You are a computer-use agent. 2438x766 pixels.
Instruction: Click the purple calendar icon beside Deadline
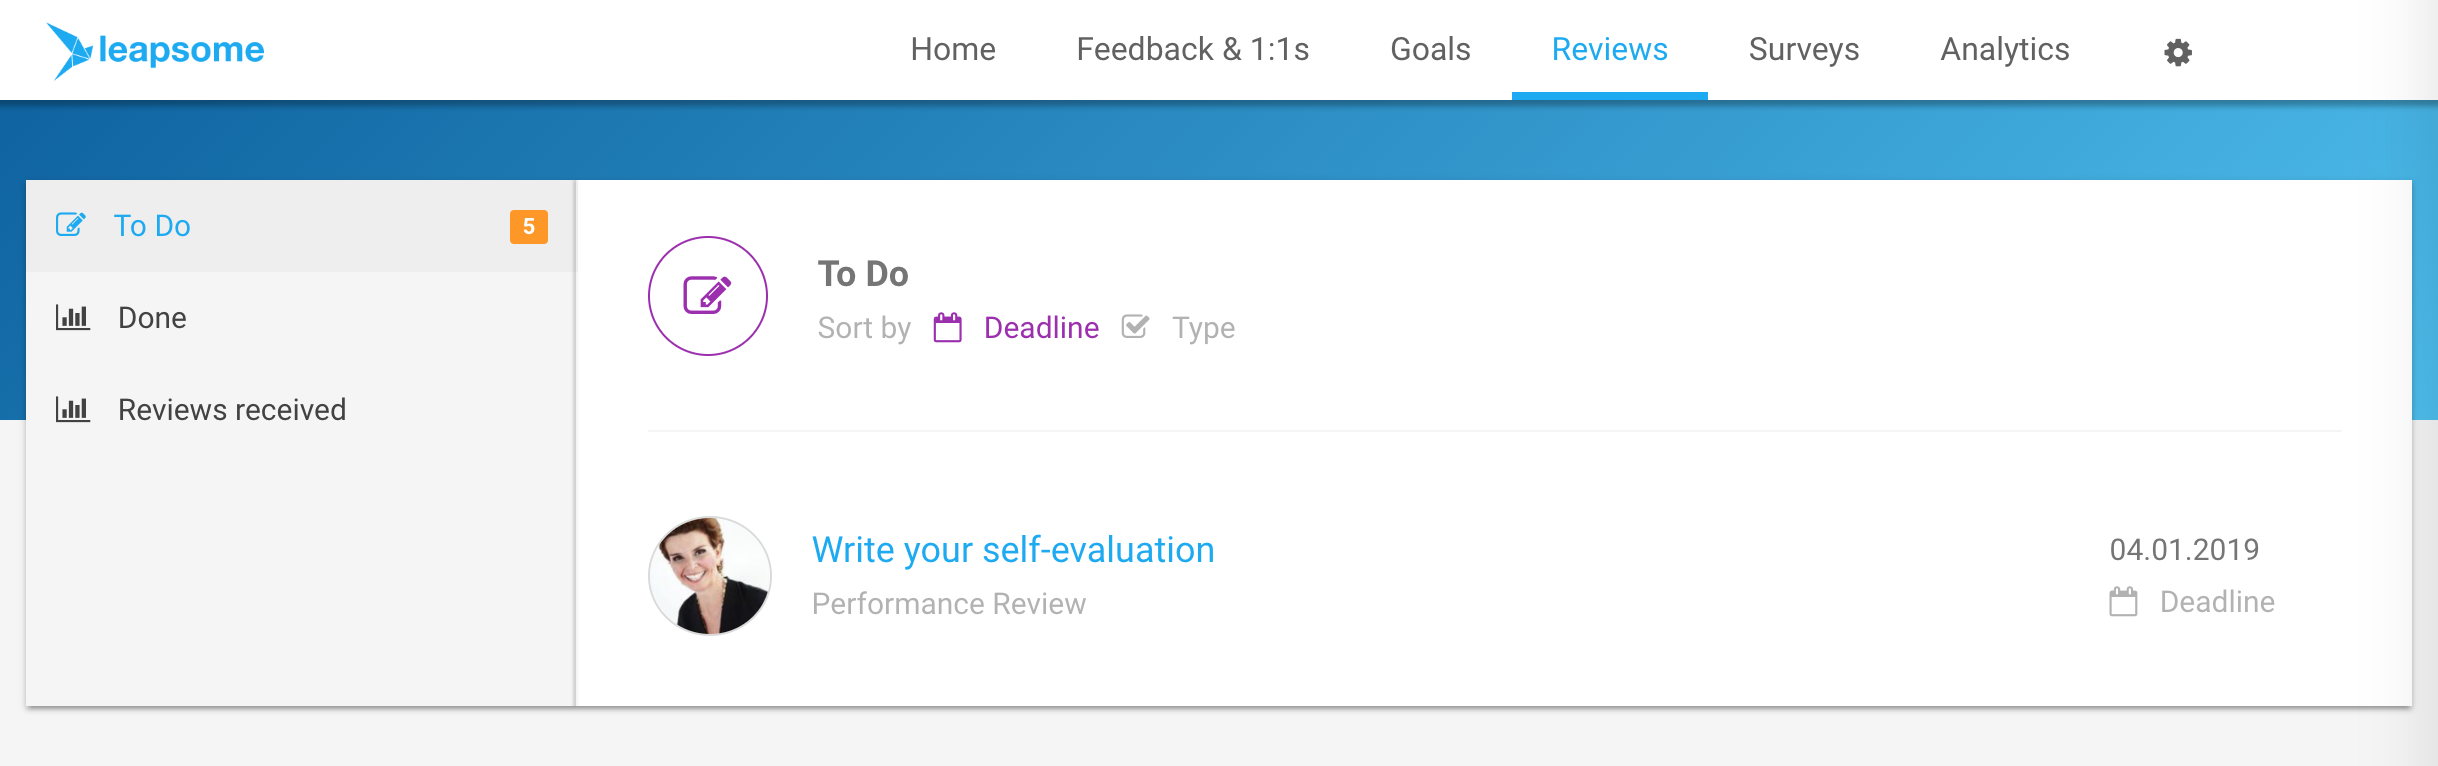click(948, 327)
